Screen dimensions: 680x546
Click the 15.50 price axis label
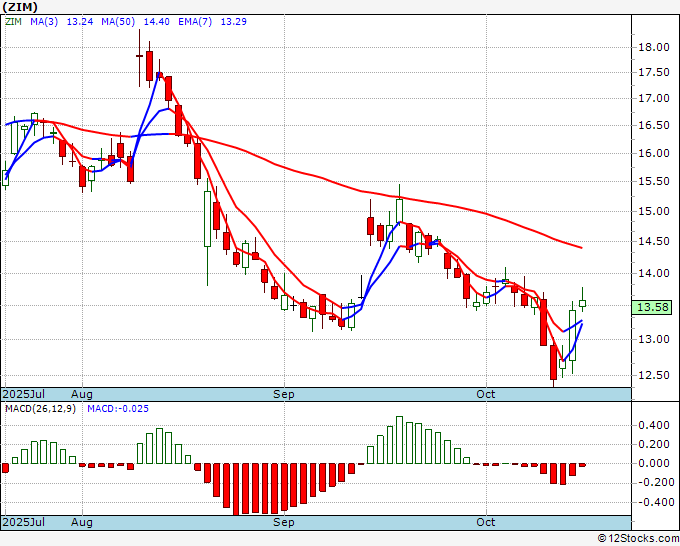(654, 182)
